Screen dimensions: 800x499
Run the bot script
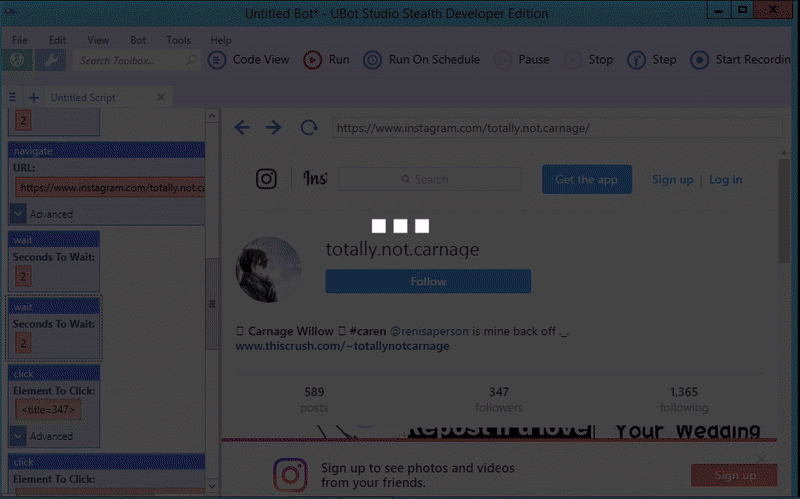point(327,60)
